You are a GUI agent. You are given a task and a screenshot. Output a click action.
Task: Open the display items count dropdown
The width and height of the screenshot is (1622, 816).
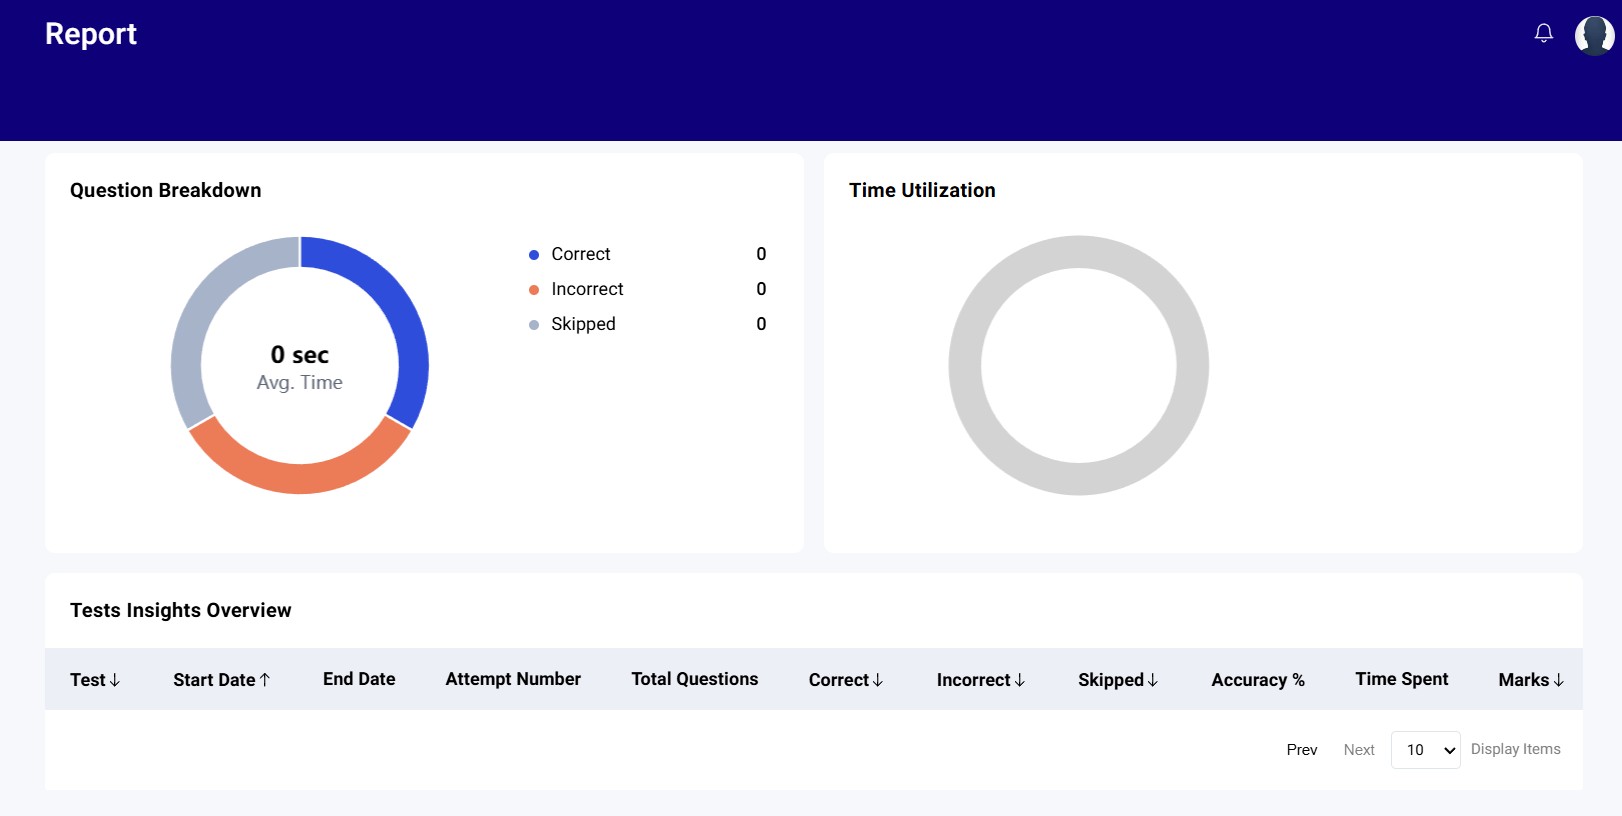(x=1425, y=750)
